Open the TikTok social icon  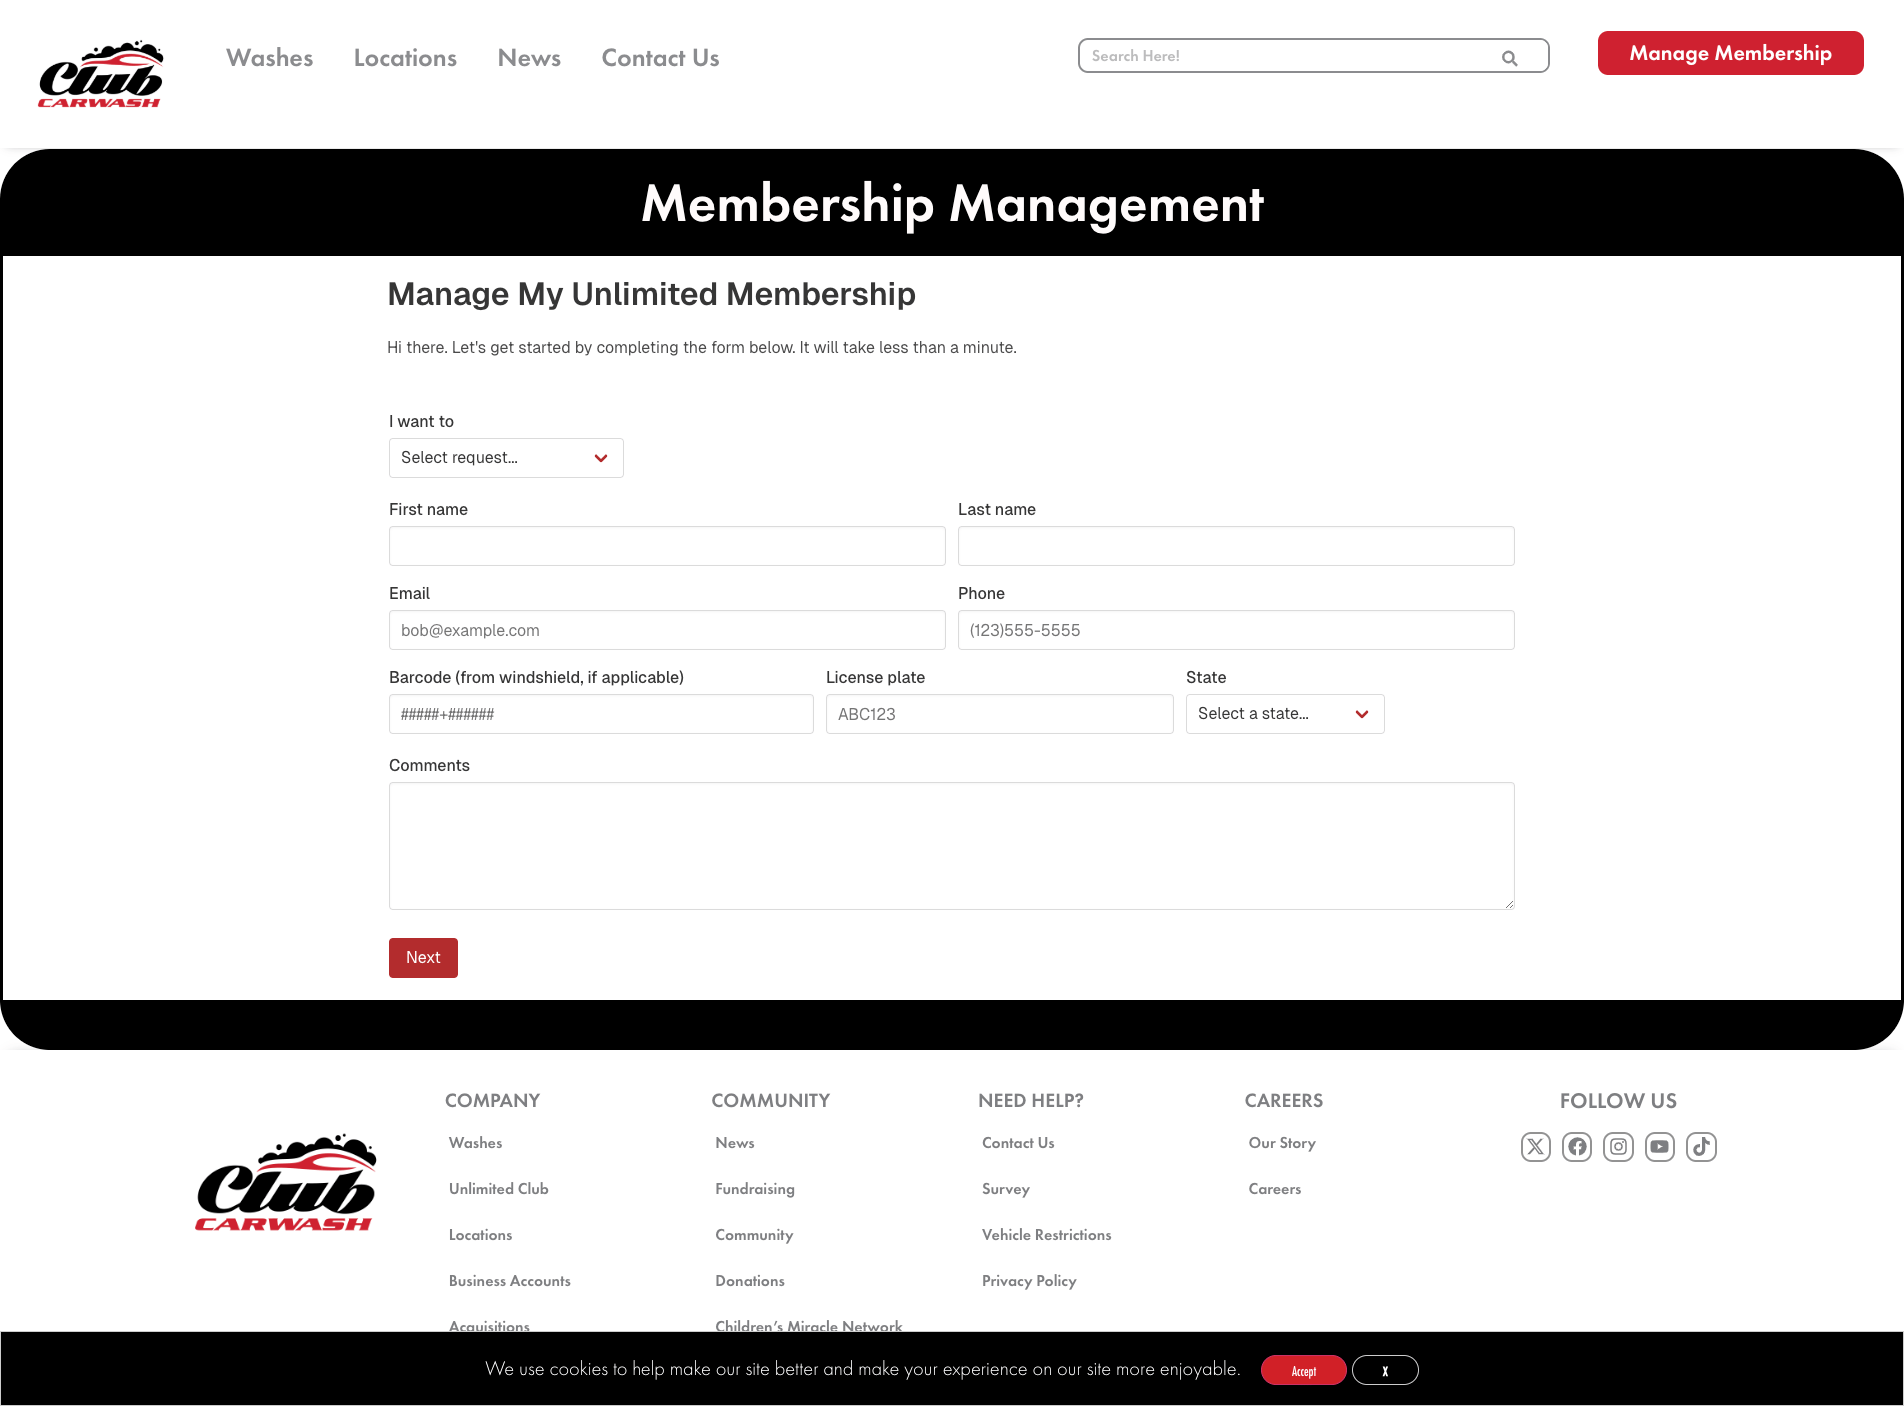1701,1147
